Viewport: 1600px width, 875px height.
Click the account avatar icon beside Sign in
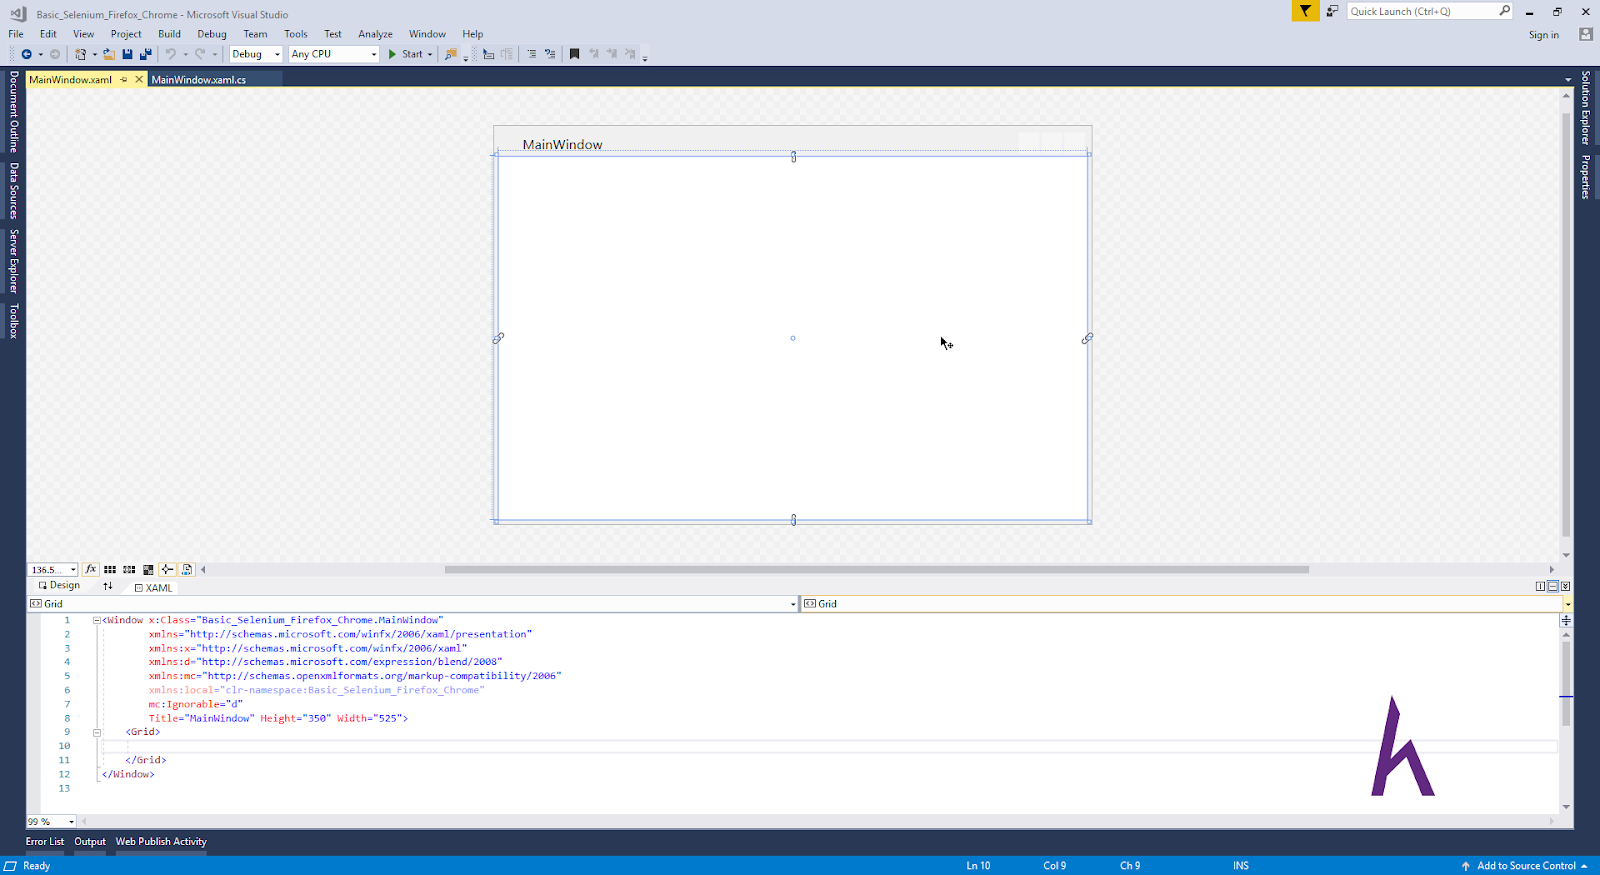click(1585, 34)
